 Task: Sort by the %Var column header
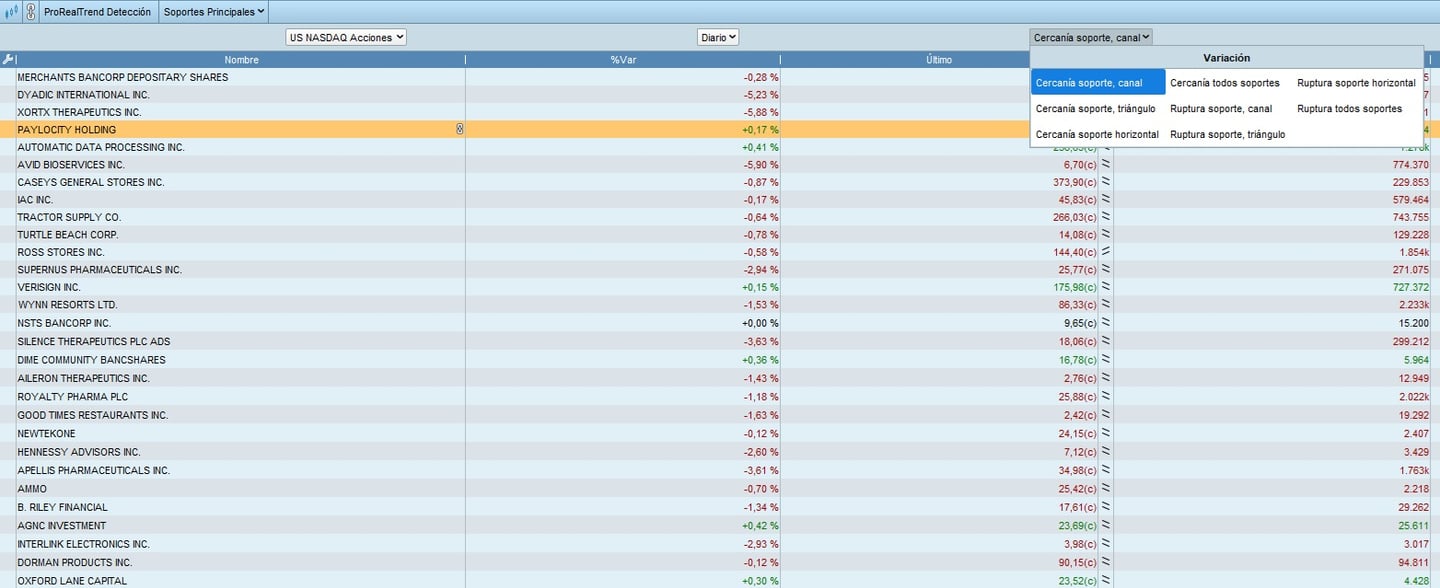pyautogui.click(x=622, y=60)
